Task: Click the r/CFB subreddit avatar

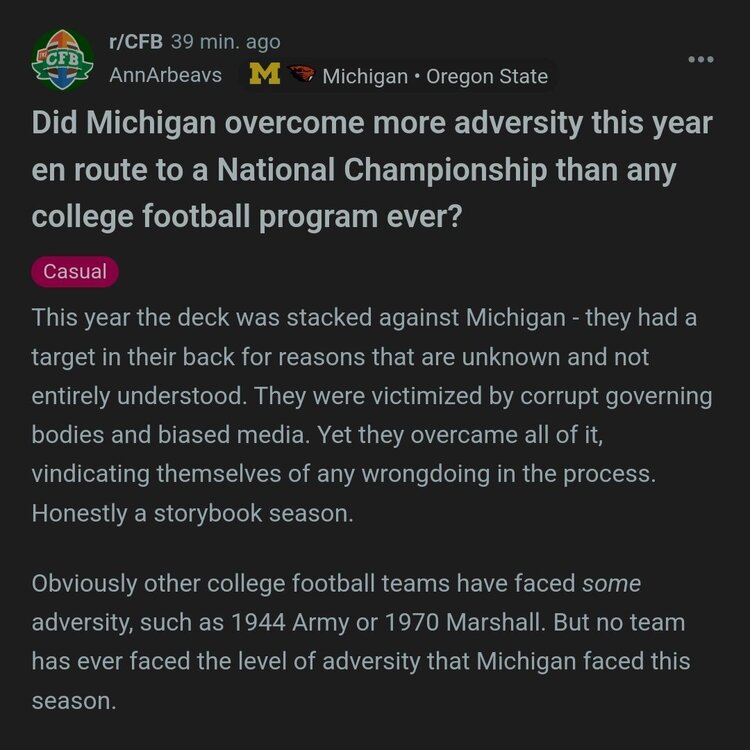Action: 63,60
